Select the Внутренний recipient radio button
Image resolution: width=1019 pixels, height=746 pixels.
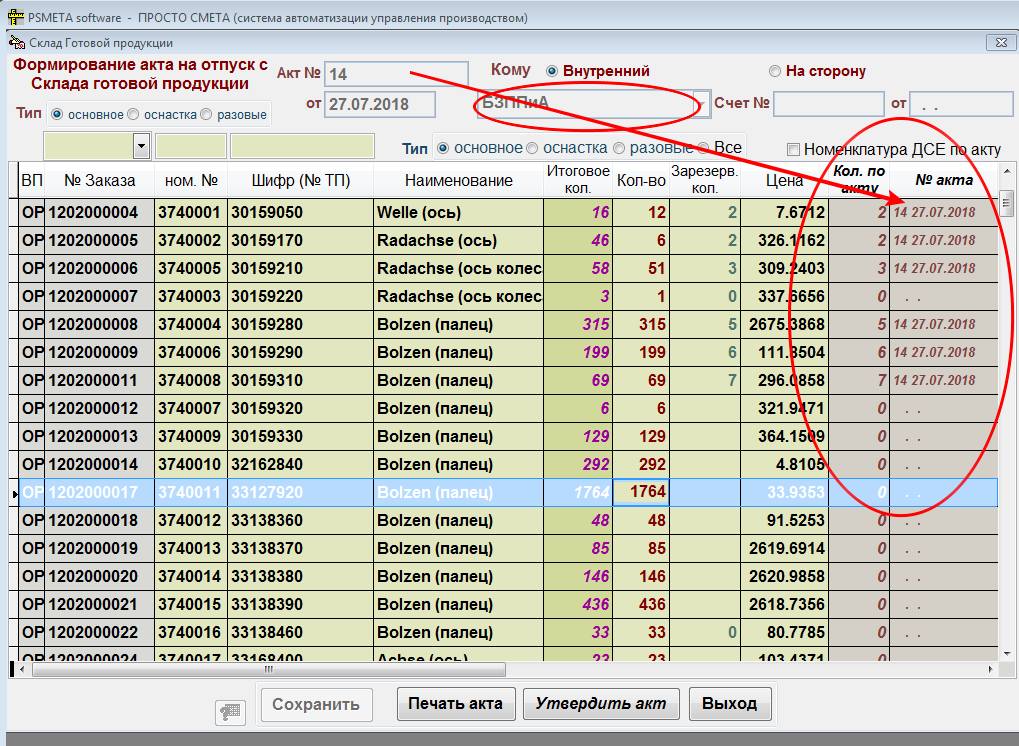[x=552, y=71]
